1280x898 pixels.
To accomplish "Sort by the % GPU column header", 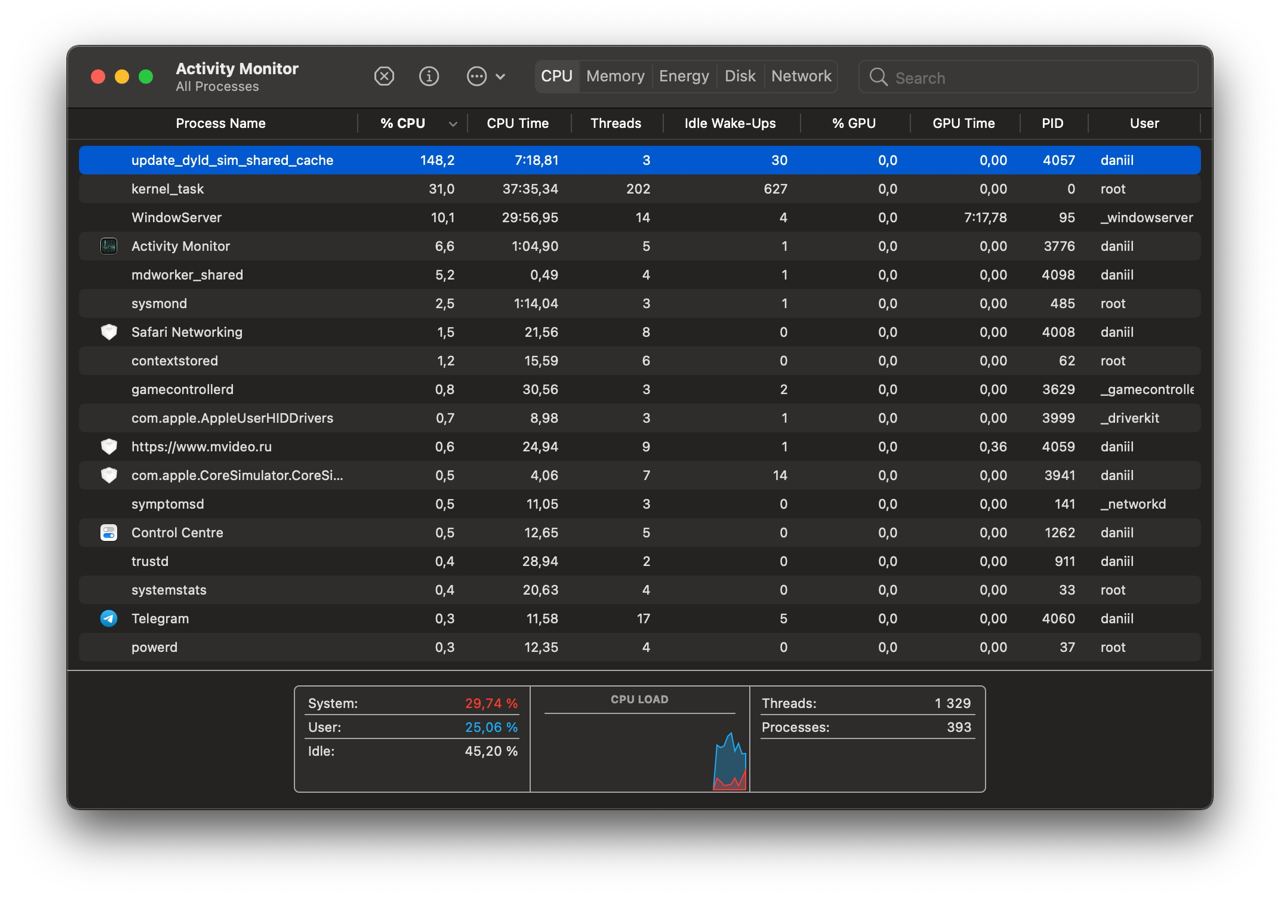I will (x=854, y=123).
